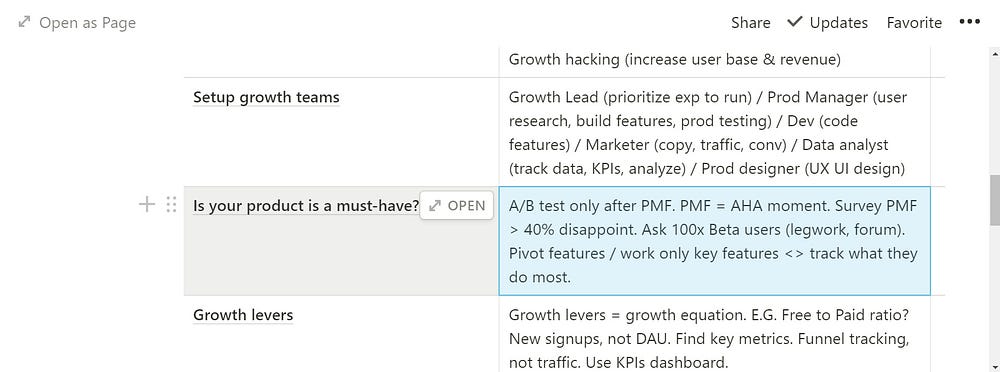
Task: Click the Favorite button
Action: point(914,23)
